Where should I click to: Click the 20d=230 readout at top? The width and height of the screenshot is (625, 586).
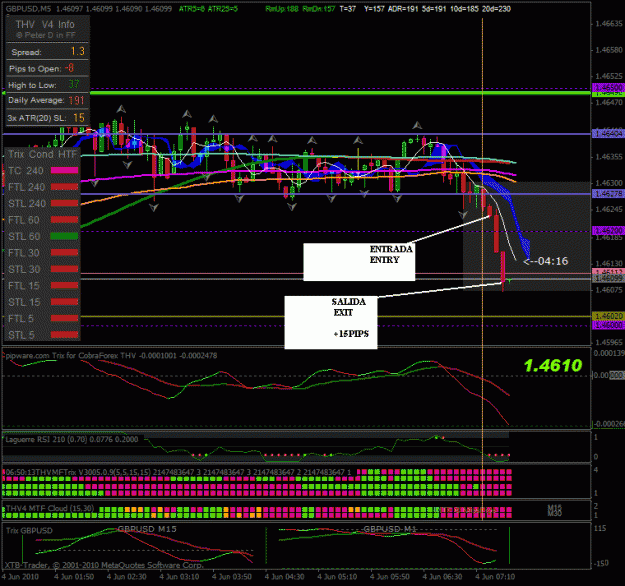(x=496, y=8)
